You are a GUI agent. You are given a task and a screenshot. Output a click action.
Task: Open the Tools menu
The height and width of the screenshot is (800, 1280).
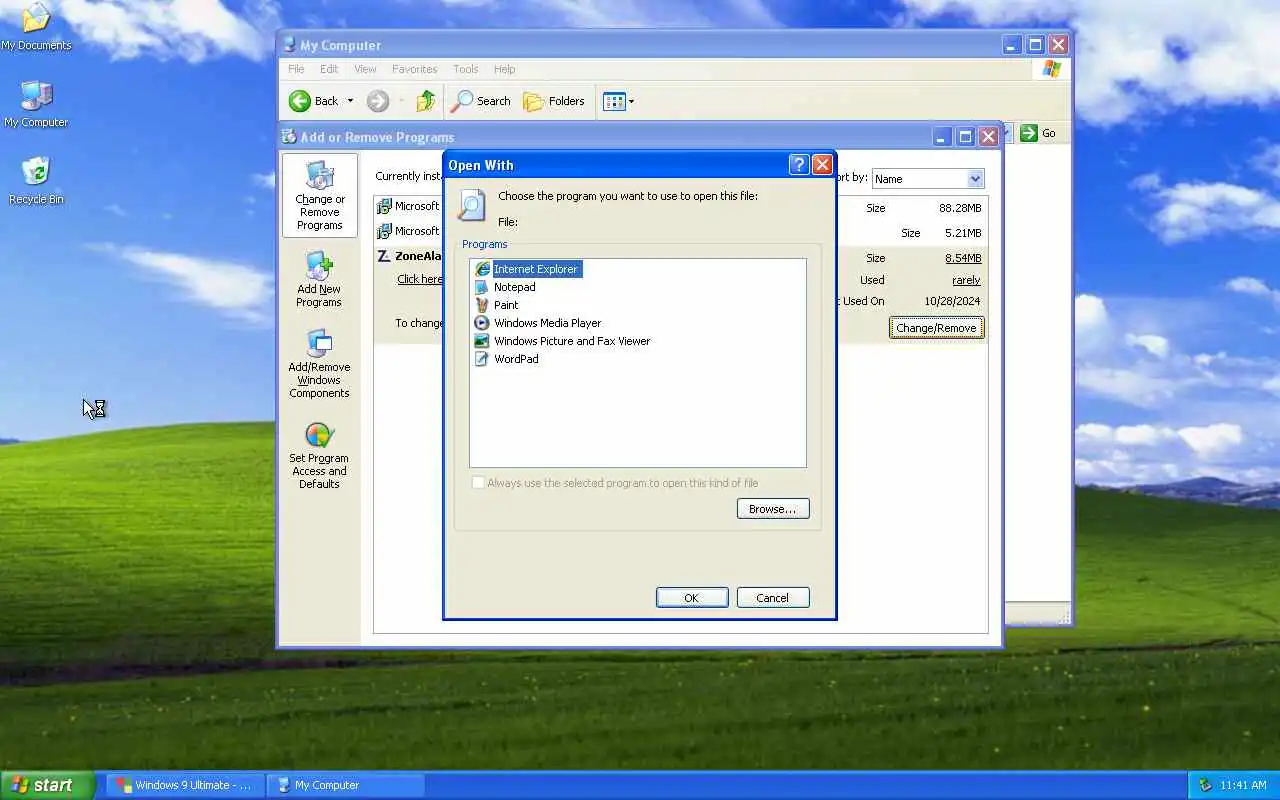(466, 69)
